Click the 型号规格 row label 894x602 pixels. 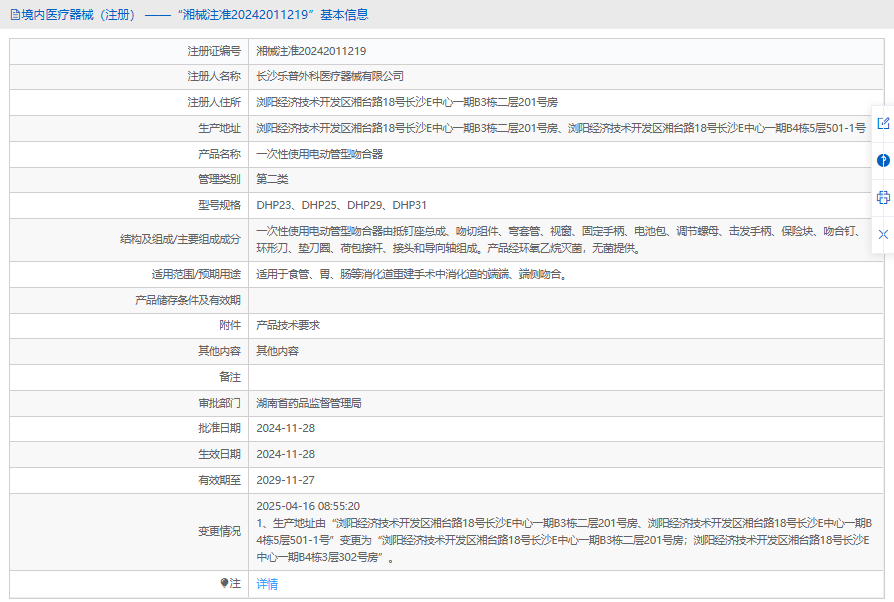point(219,205)
